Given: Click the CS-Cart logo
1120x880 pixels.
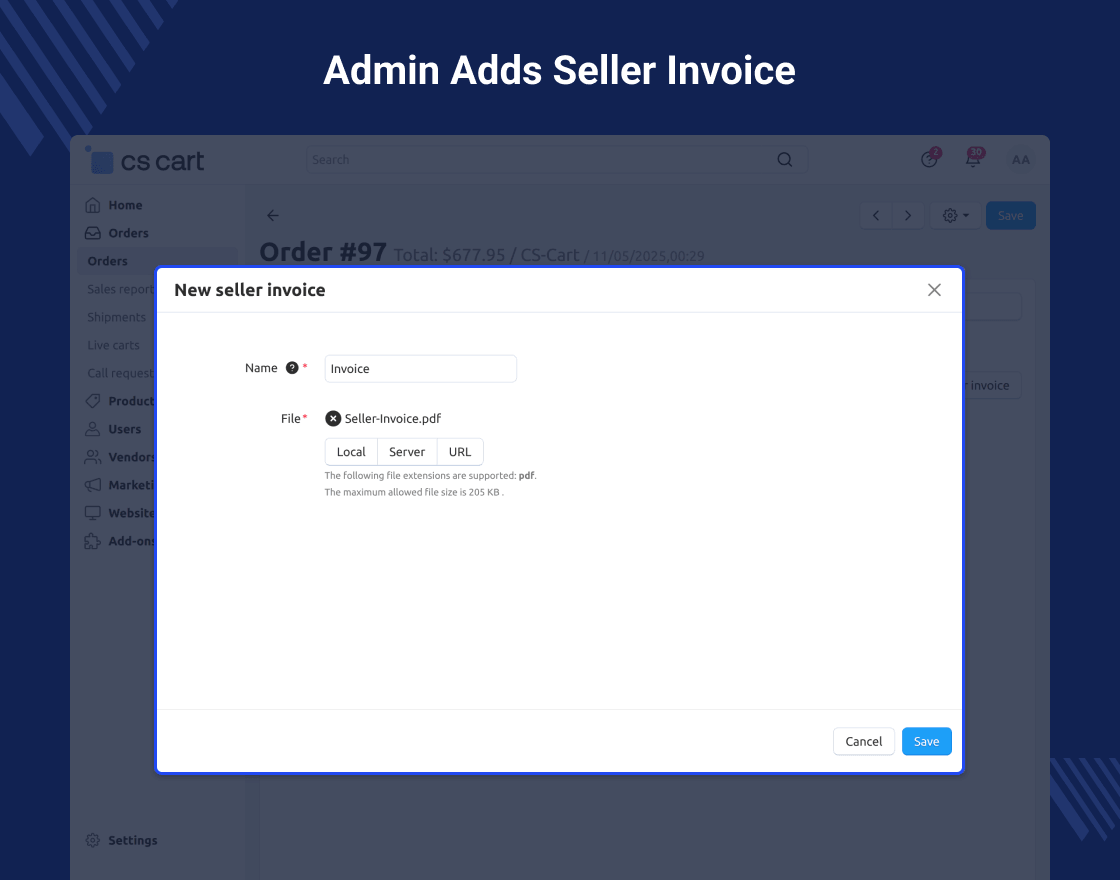Looking at the screenshot, I should (146, 161).
